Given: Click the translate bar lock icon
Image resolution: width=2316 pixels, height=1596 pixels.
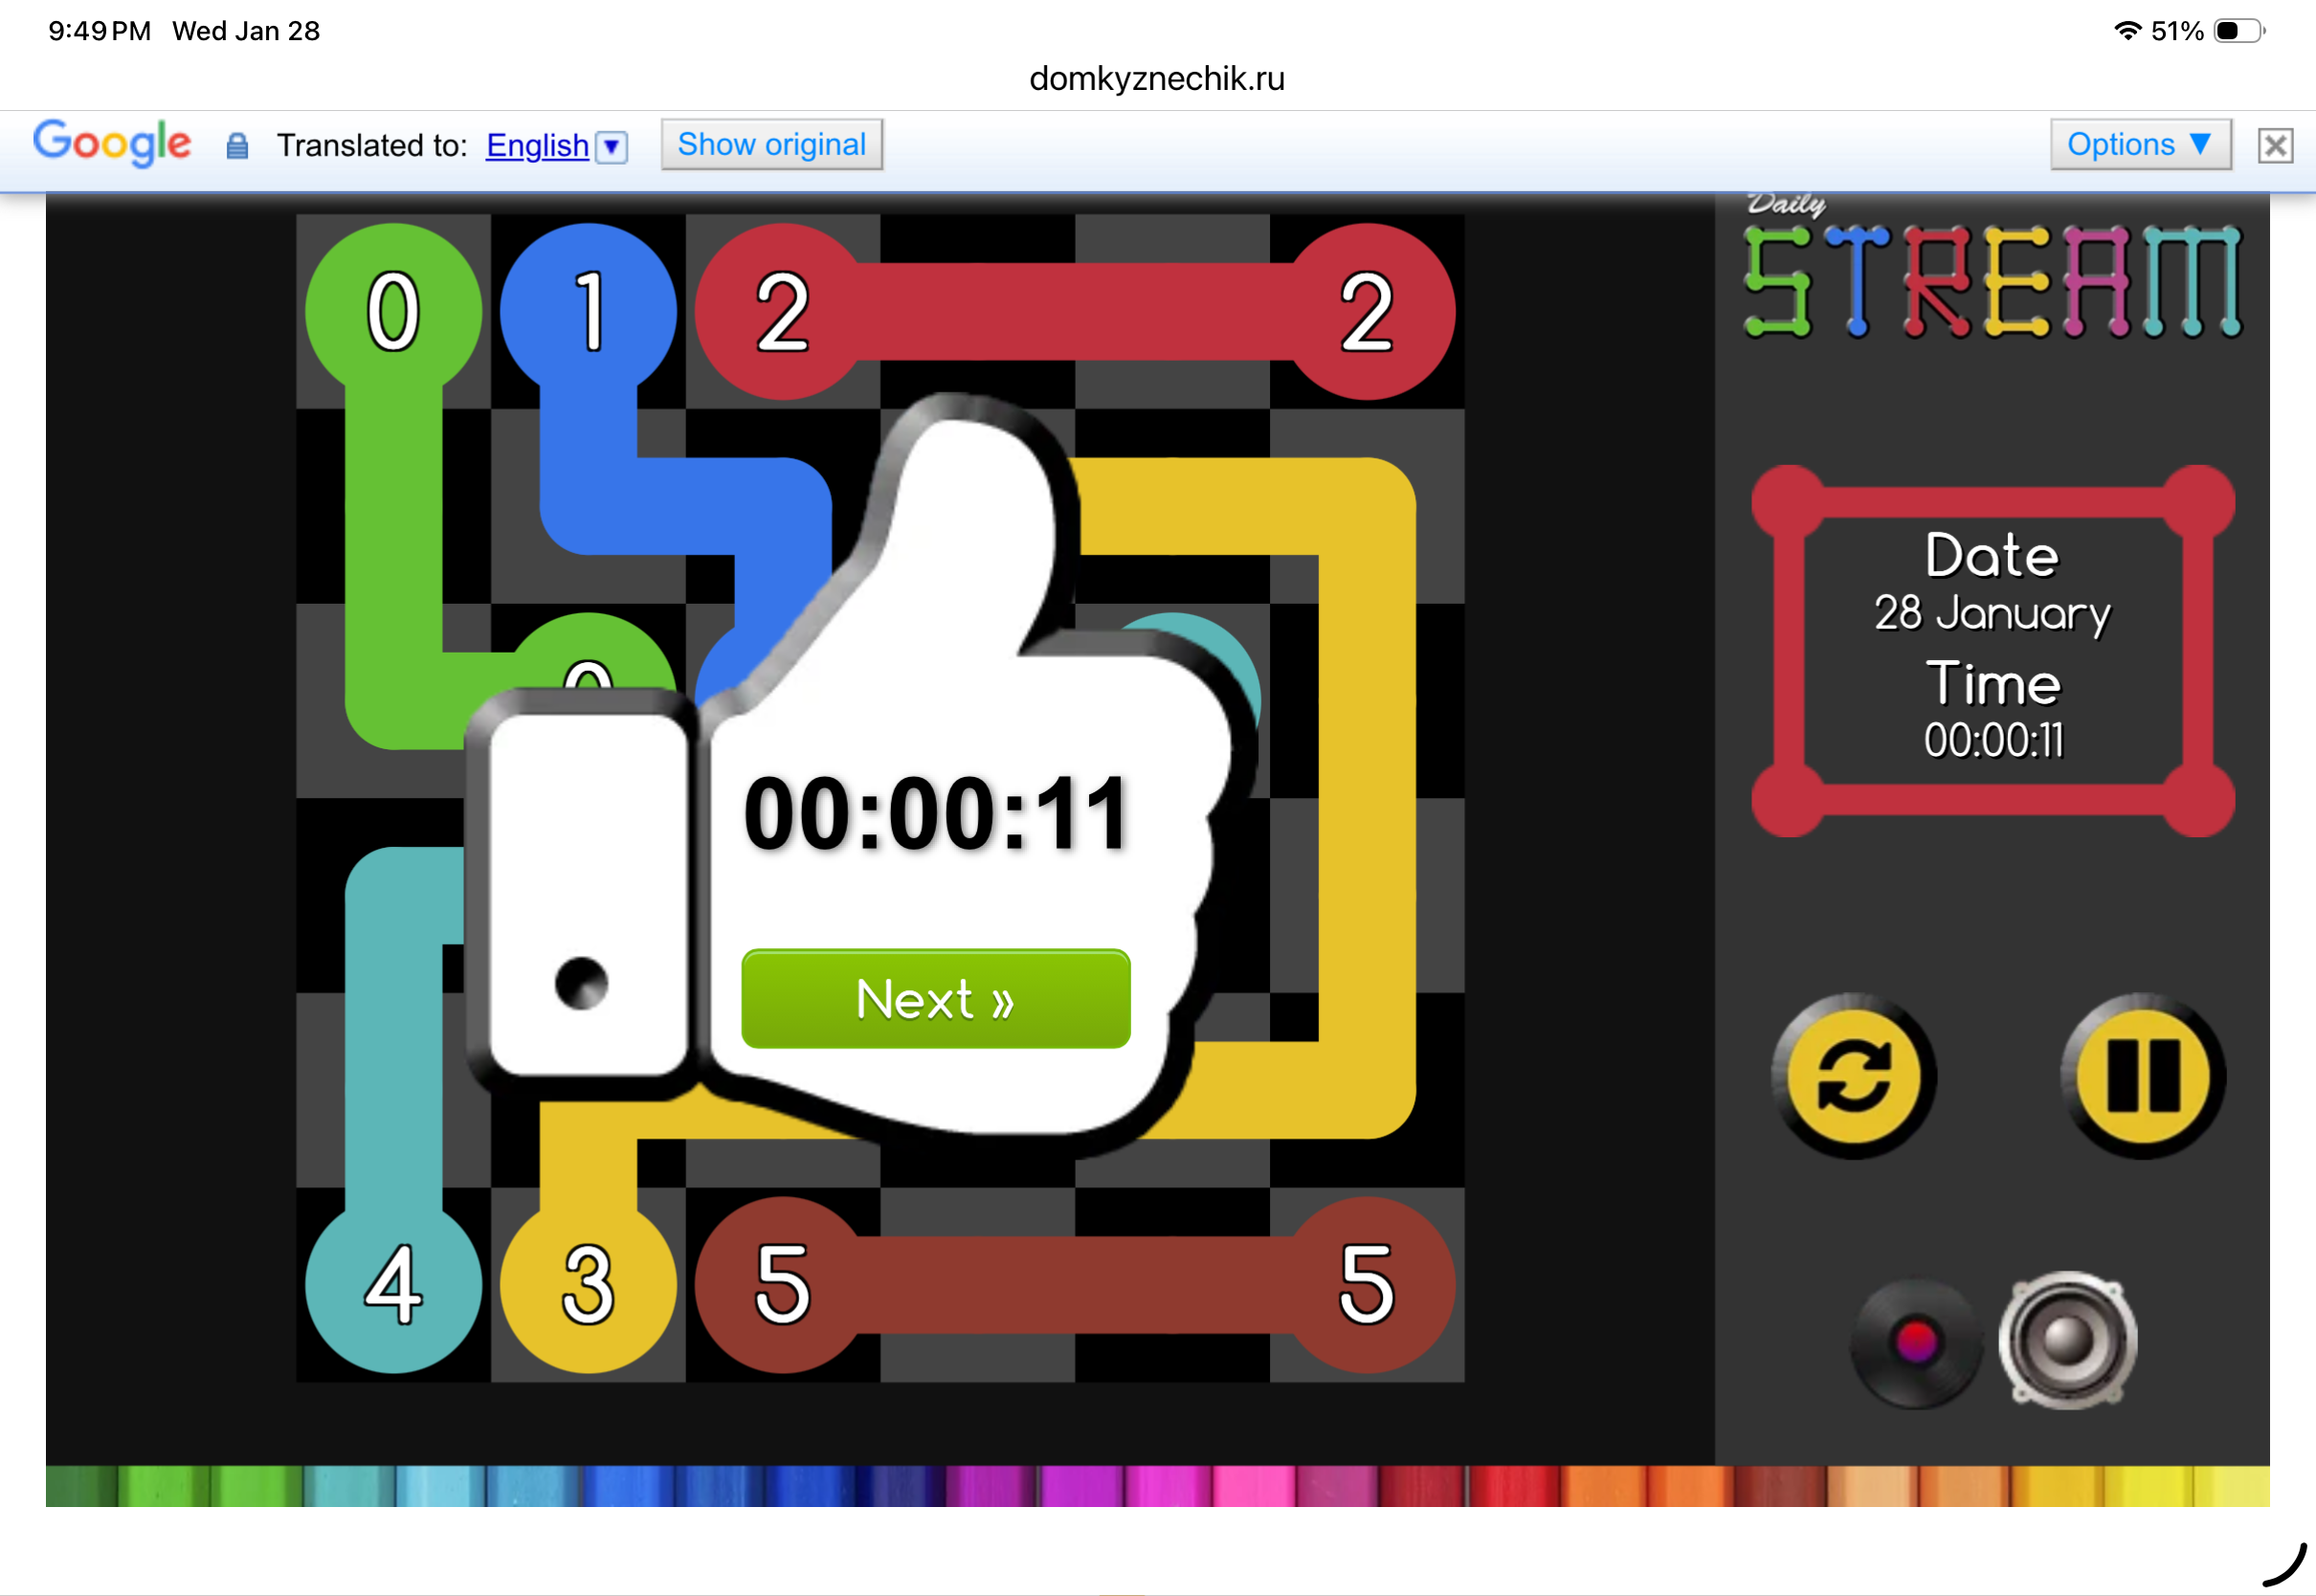Looking at the screenshot, I should click(237, 146).
